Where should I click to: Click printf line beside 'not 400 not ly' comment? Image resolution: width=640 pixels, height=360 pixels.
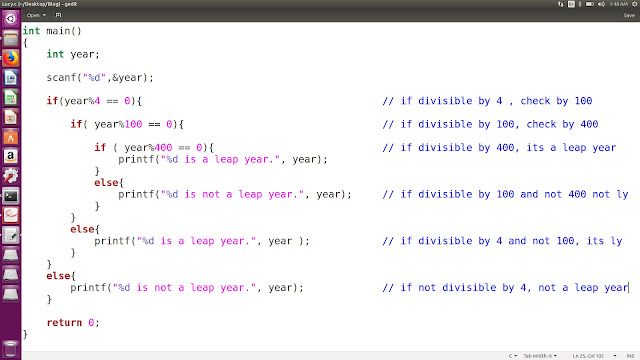tap(235, 194)
